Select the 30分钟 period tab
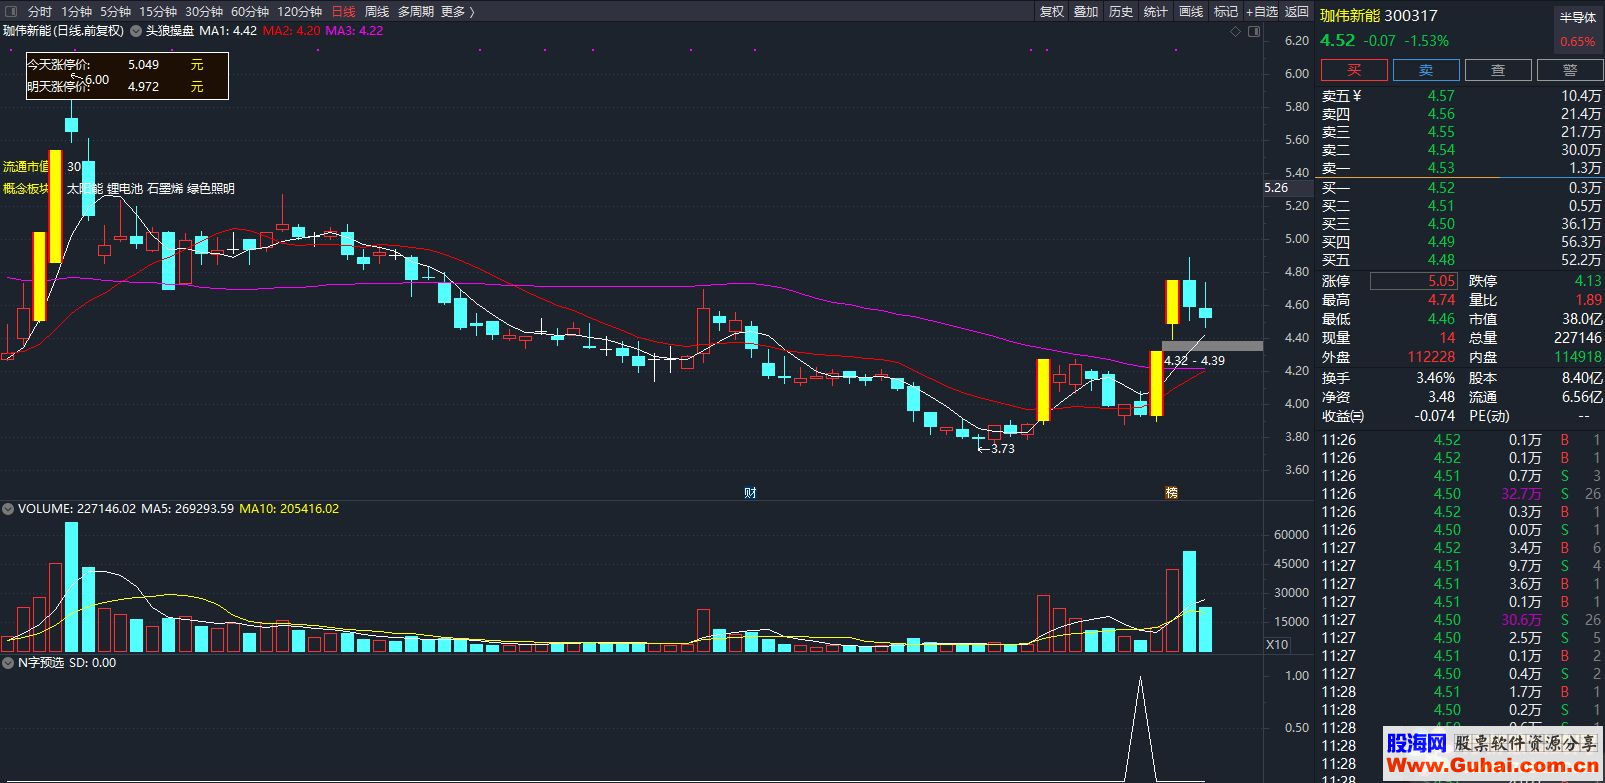Viewport: 1605px width, 783px height. [204, 11]
